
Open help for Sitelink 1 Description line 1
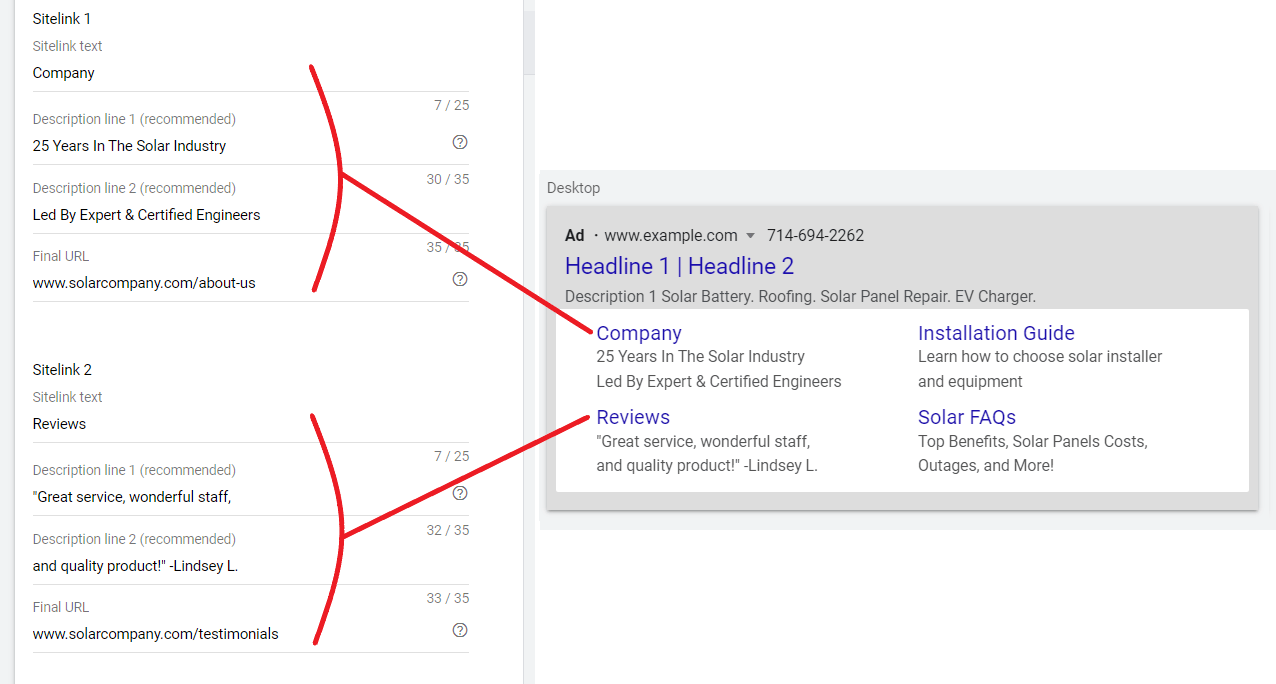[459, 142]
